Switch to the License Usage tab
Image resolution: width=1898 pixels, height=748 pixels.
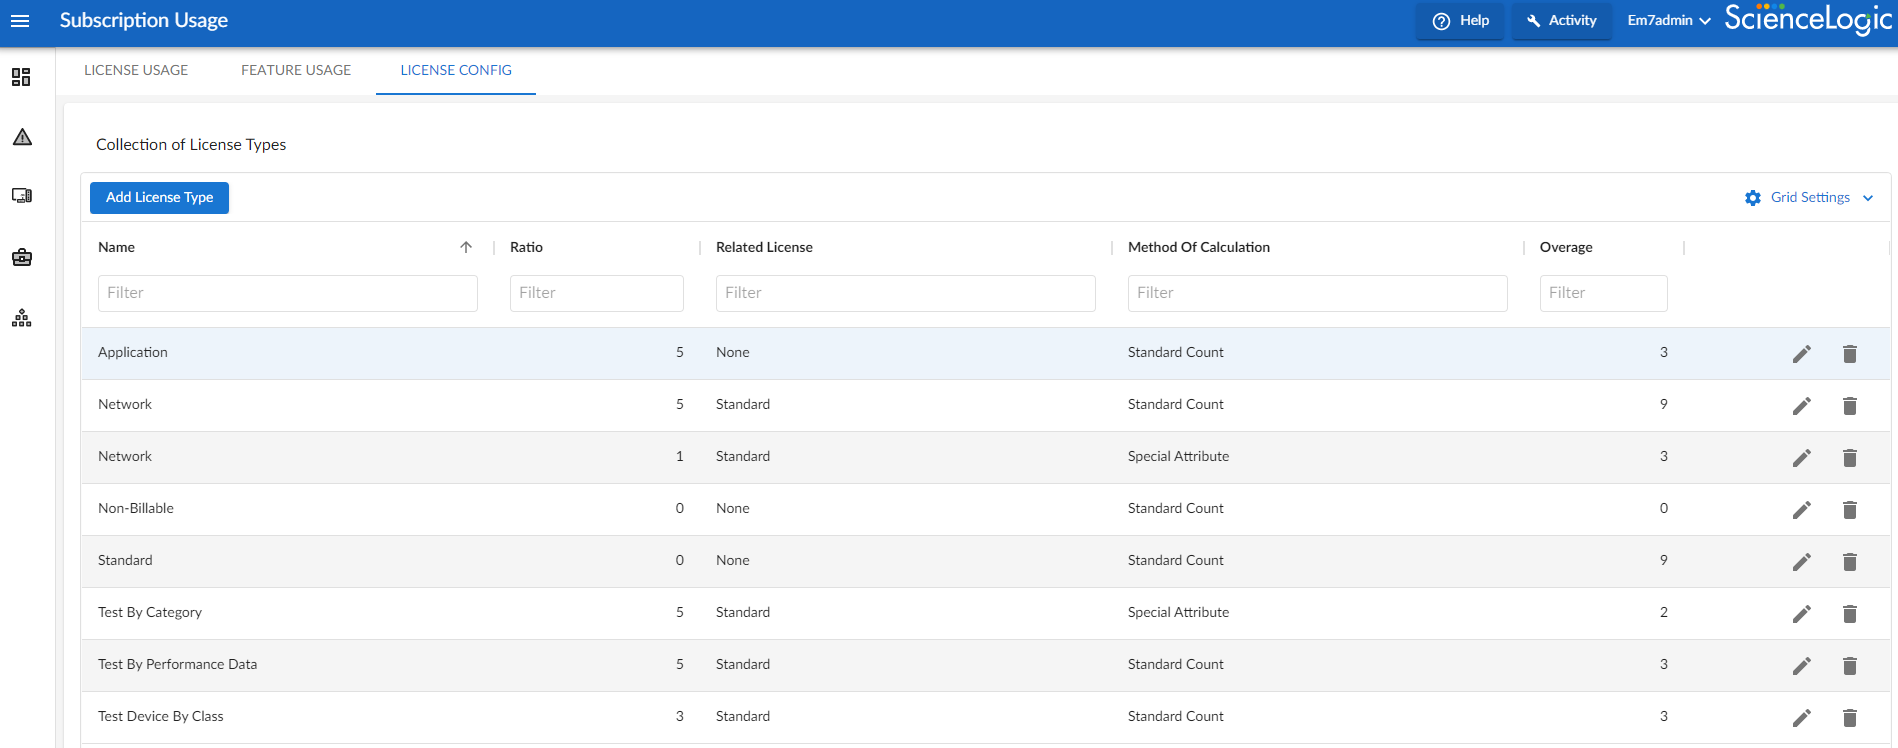(136, 70)
